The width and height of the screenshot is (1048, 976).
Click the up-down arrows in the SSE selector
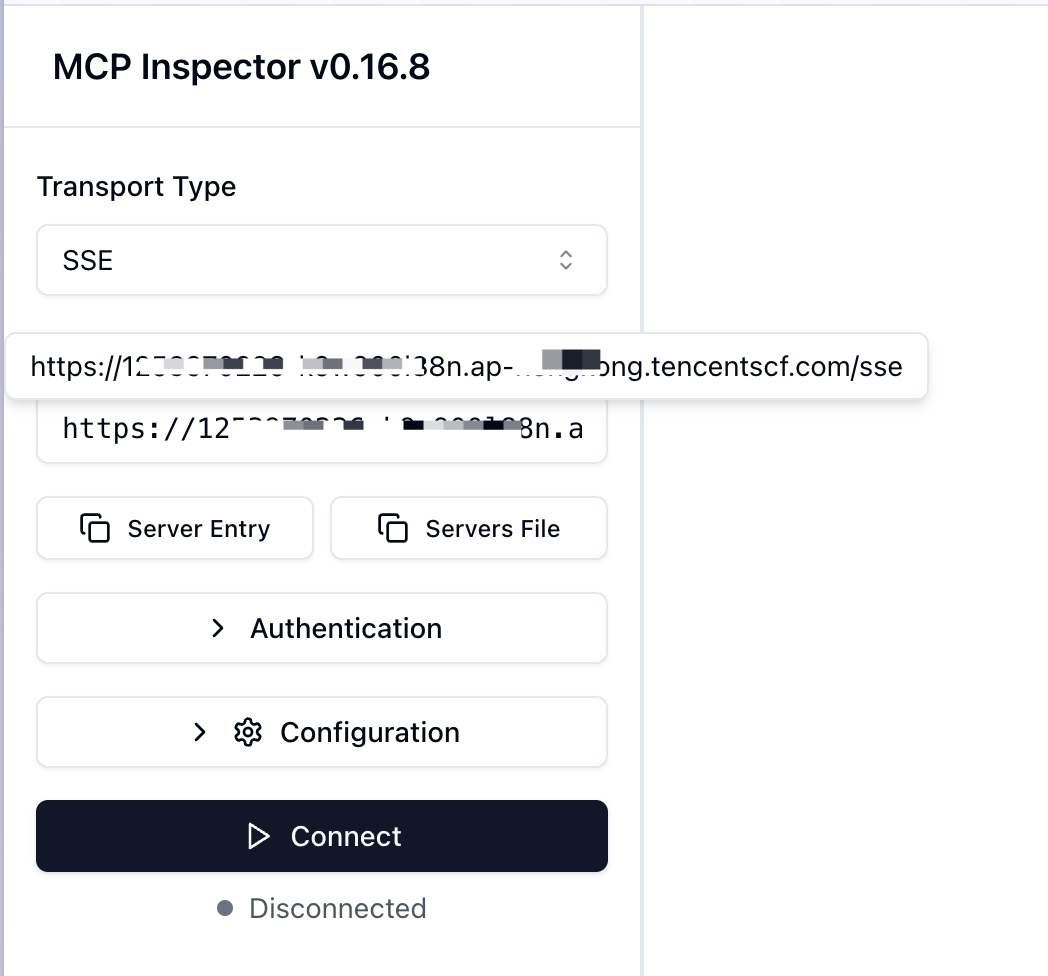(x=566, y=260)
